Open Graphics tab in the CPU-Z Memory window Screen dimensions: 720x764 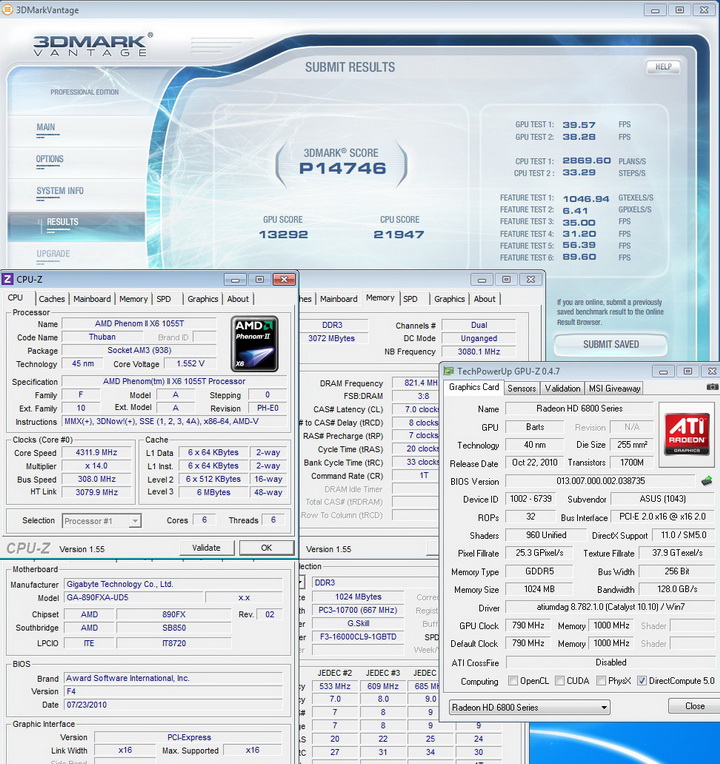pos(449,299)
